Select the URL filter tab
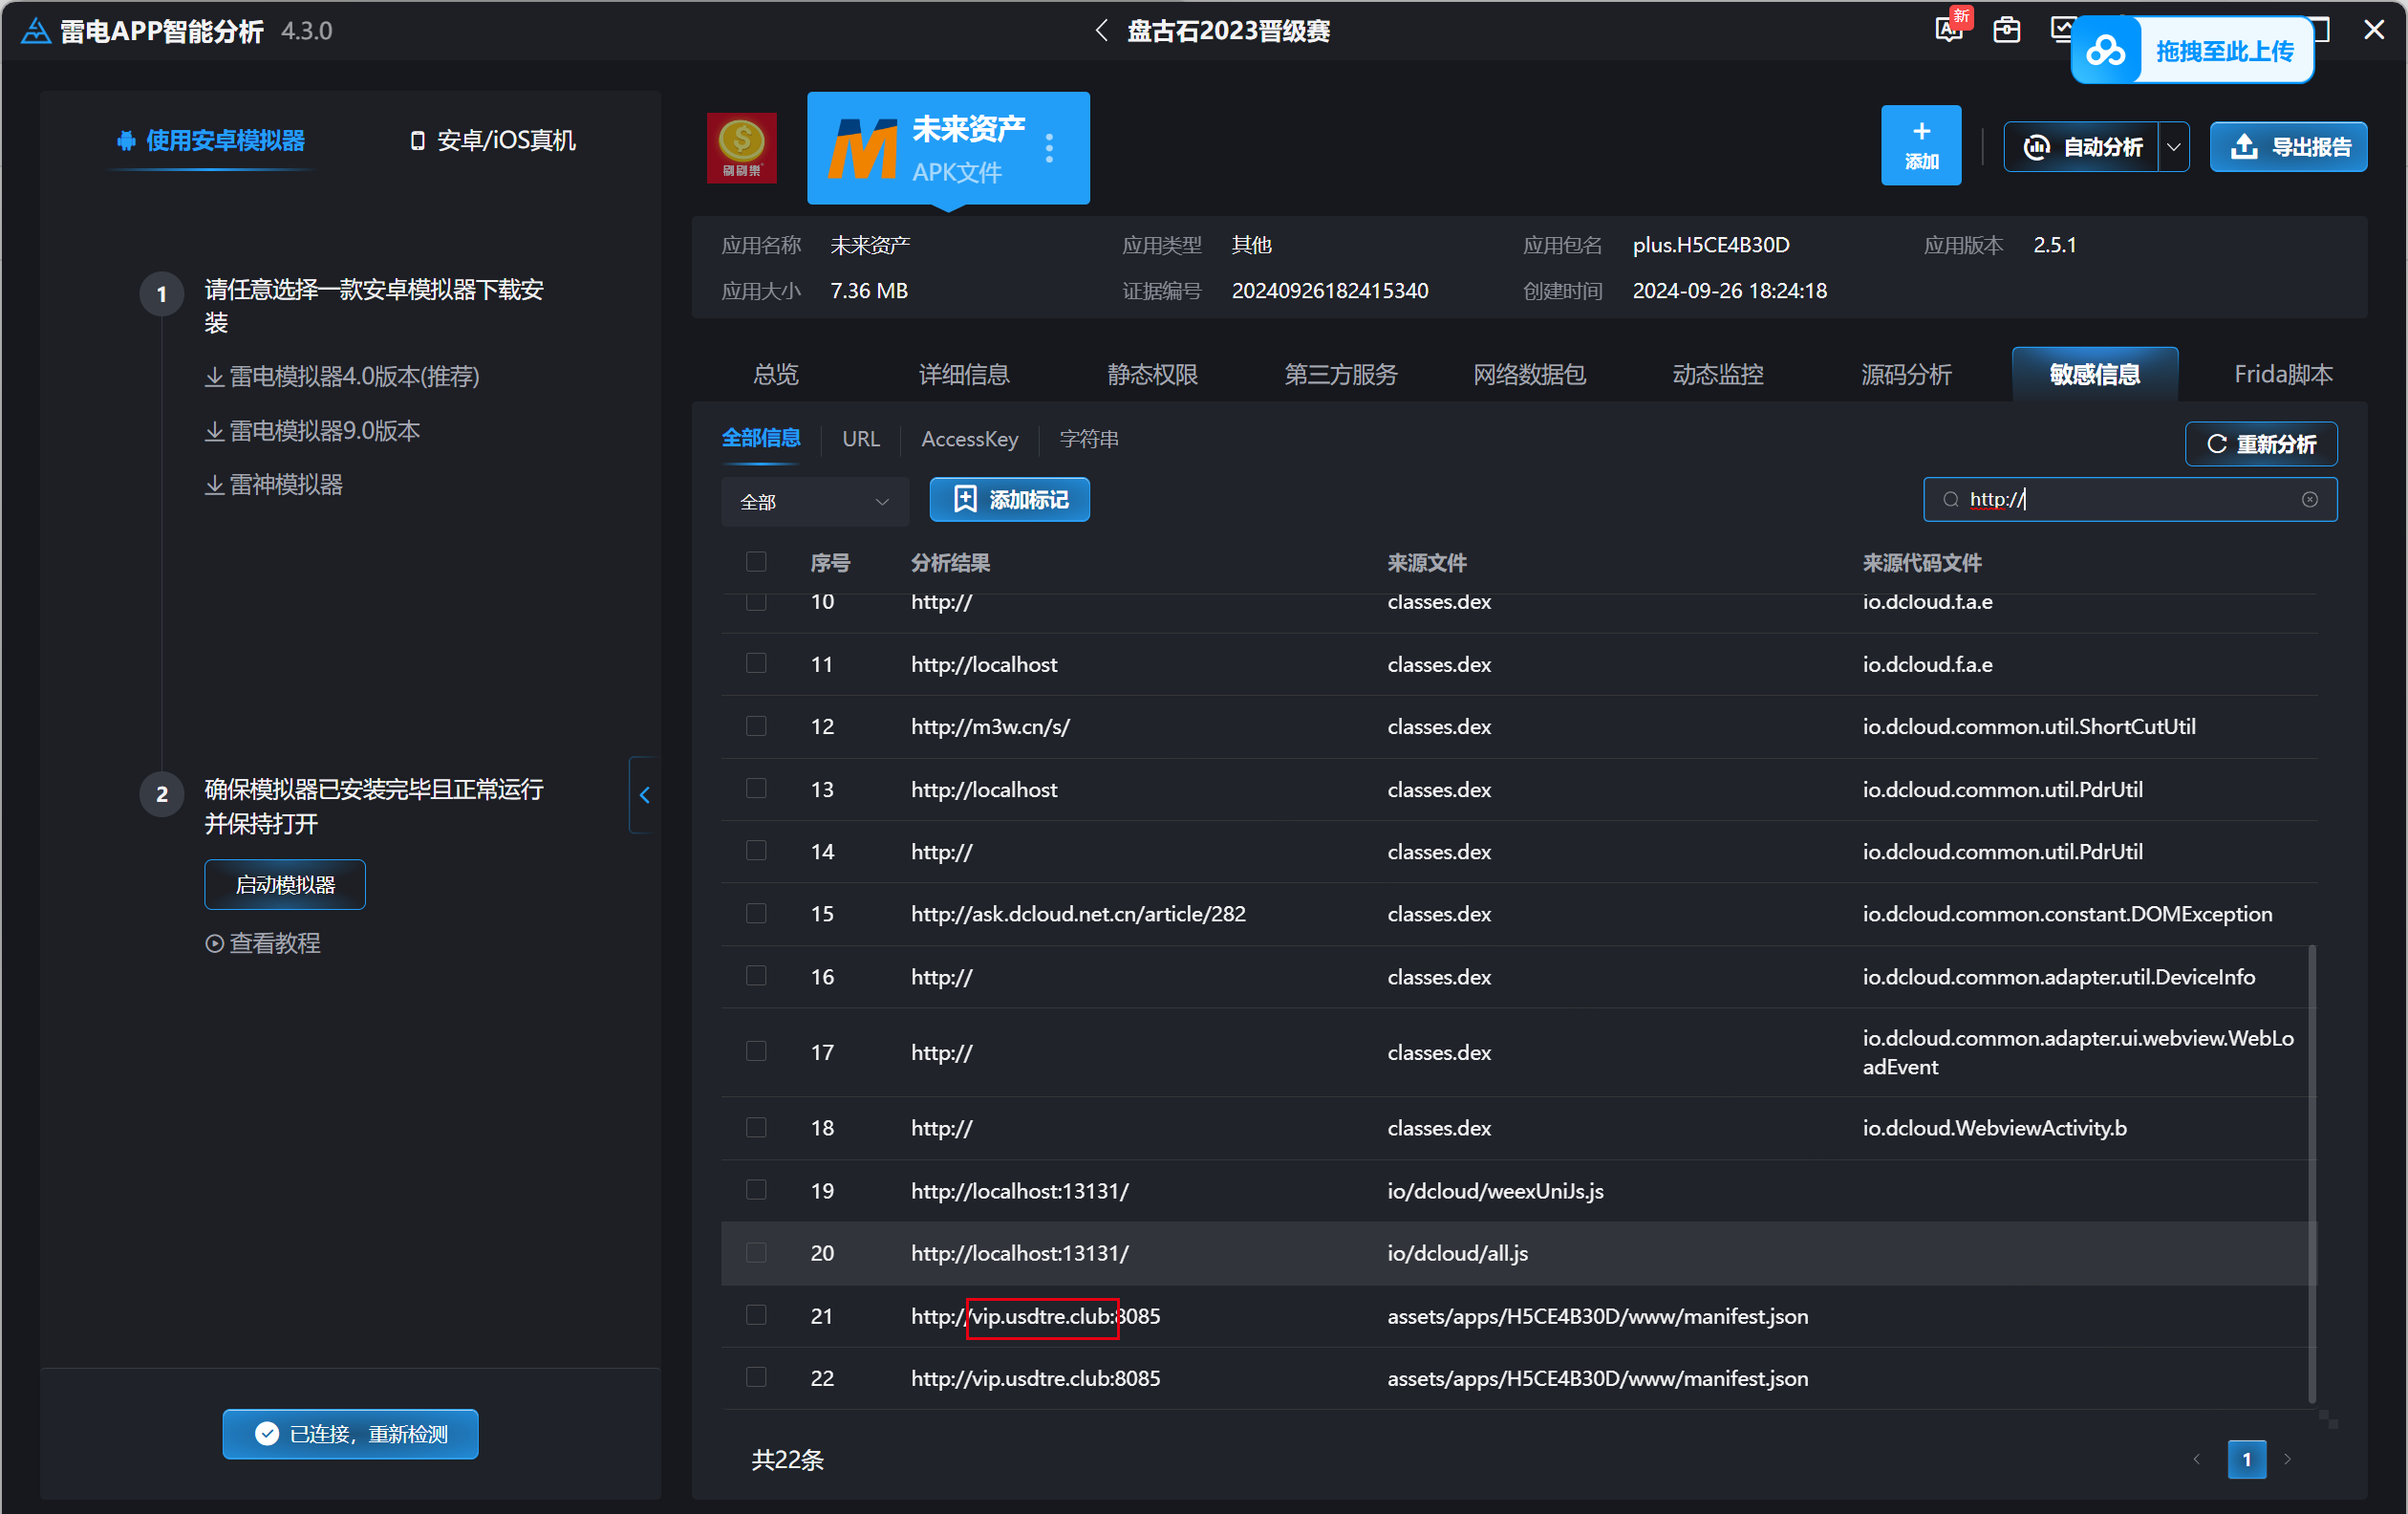Screen dimensions: 2408x1514 coord(860,439)
